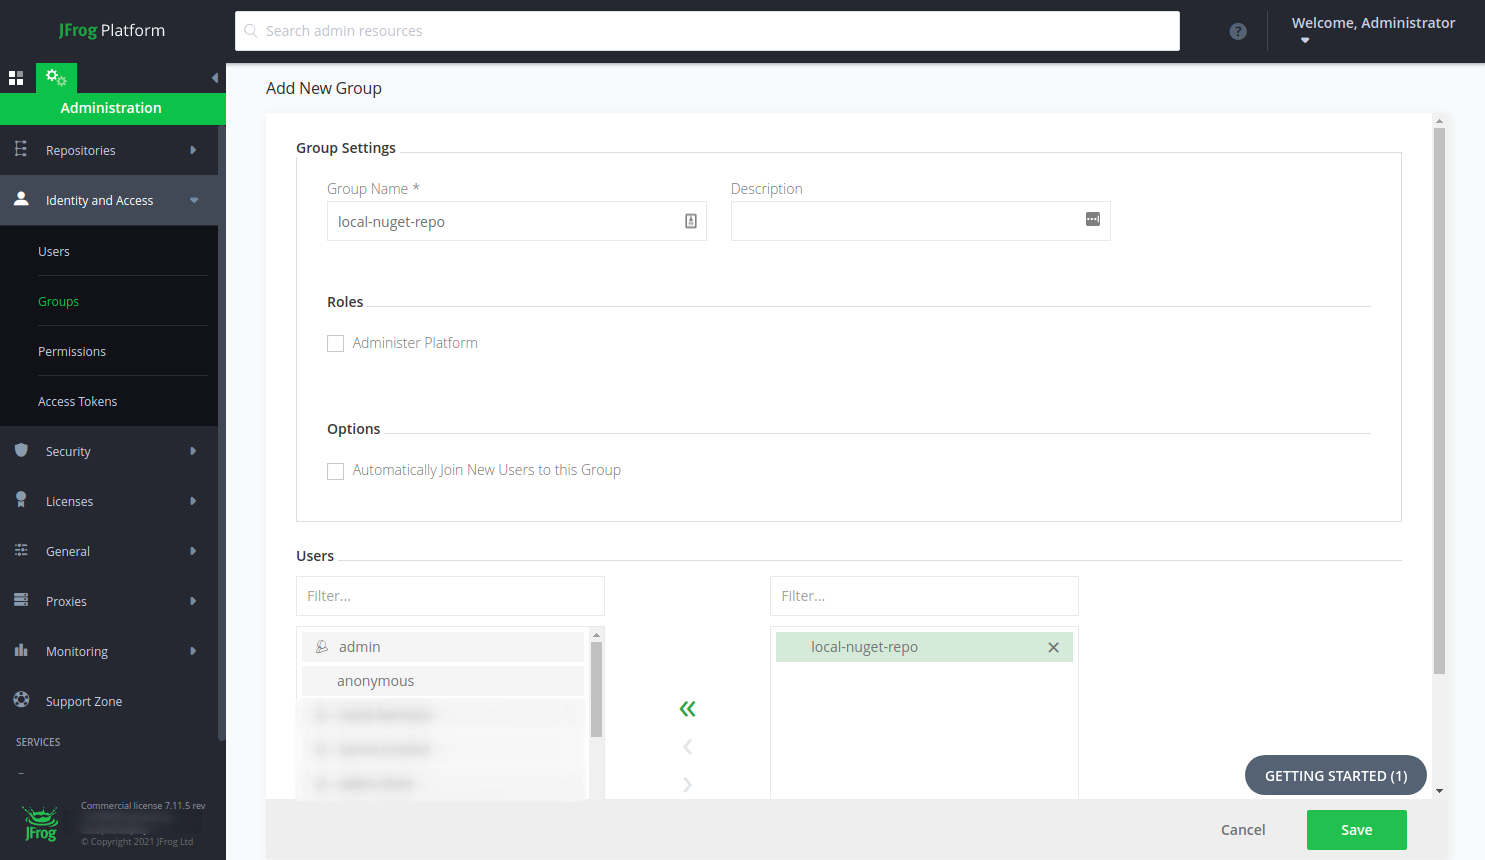
Task: Click the Support Zone globe icon
Action: (20, 701)
